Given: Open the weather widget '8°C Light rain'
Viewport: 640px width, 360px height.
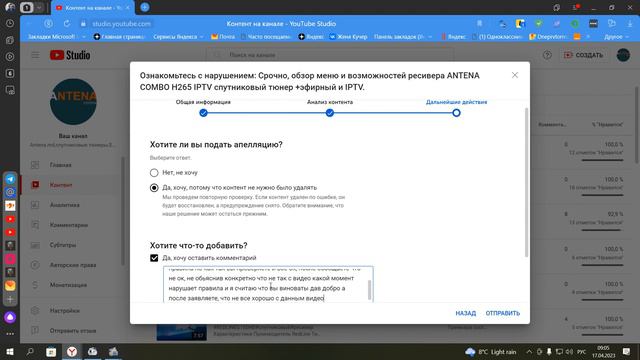Looking at the screenshot, I should (491, 352).
